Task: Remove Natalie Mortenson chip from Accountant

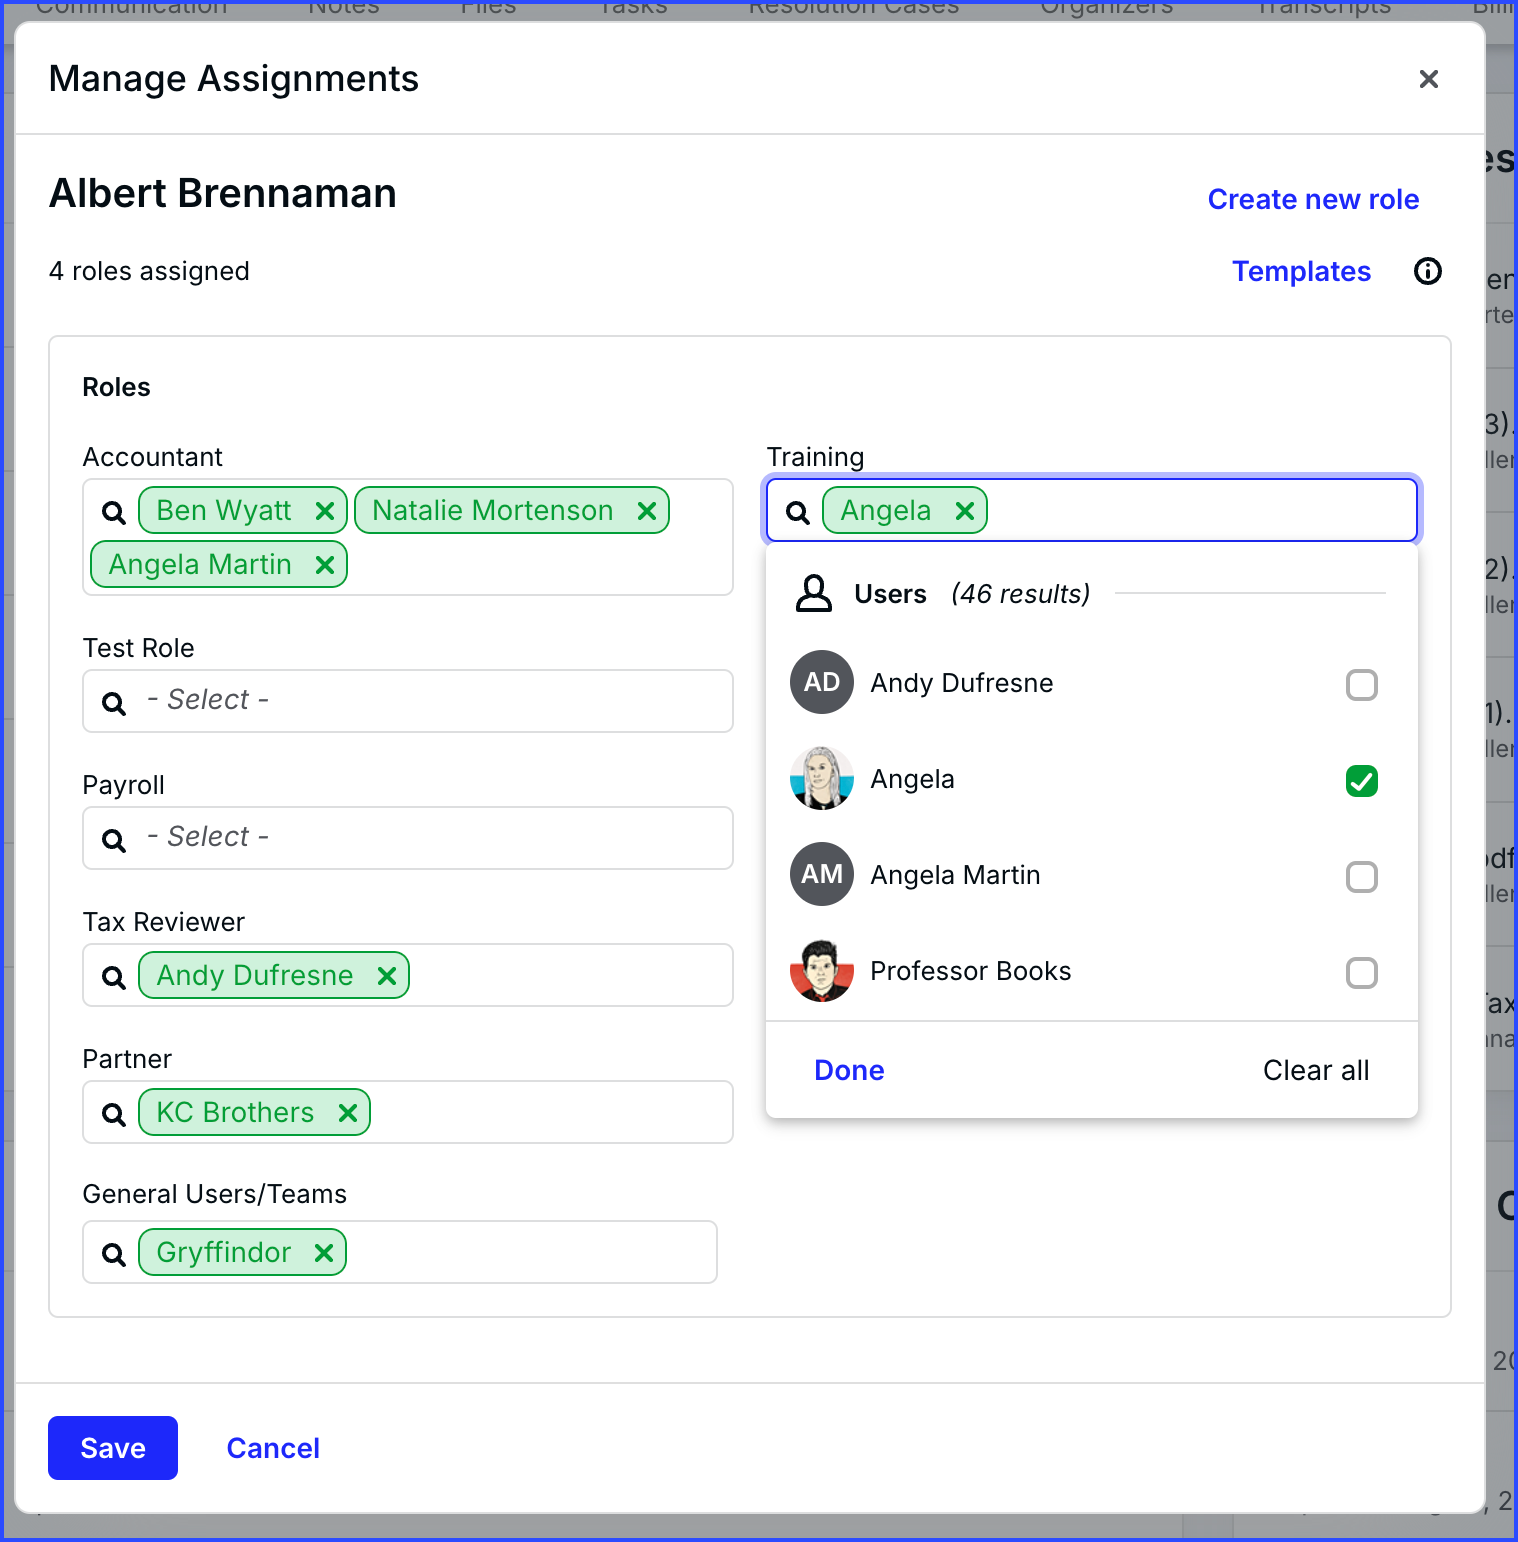Action: [647, 511]
